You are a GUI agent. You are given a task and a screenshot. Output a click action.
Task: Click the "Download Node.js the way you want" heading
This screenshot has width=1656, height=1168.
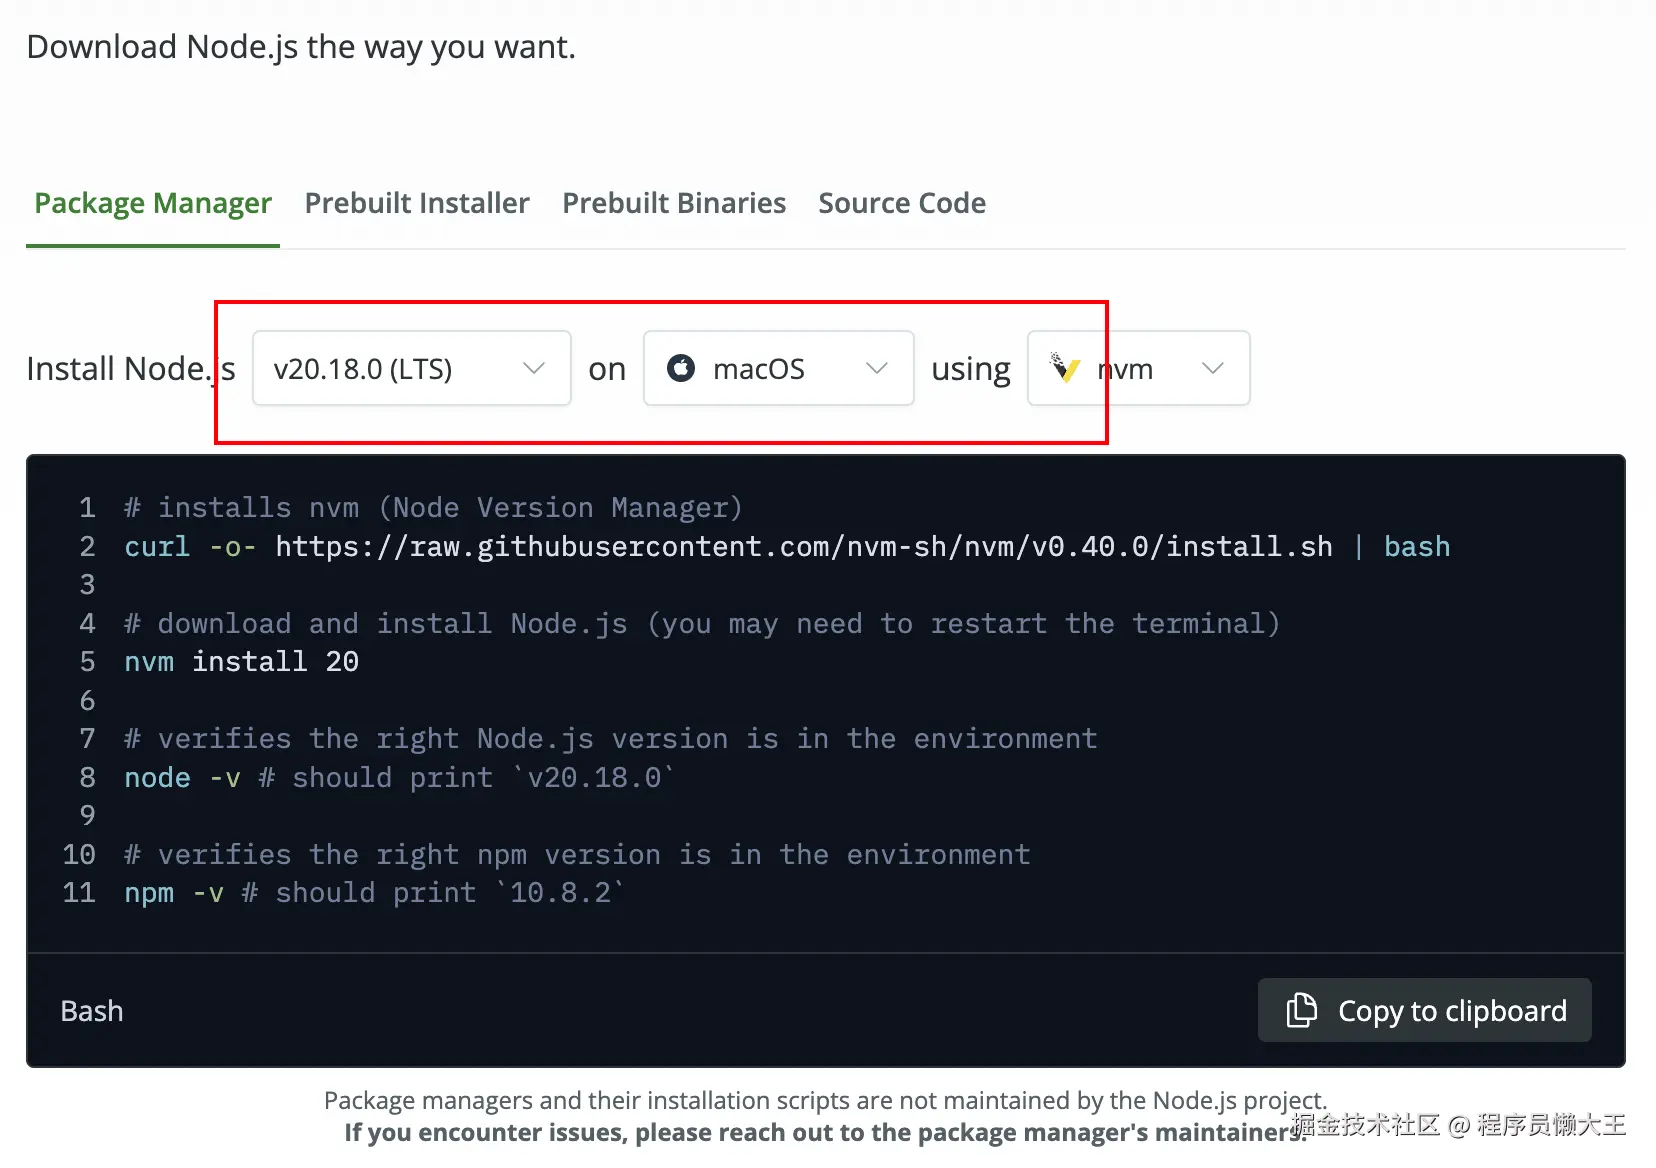(x=301, y=47)
